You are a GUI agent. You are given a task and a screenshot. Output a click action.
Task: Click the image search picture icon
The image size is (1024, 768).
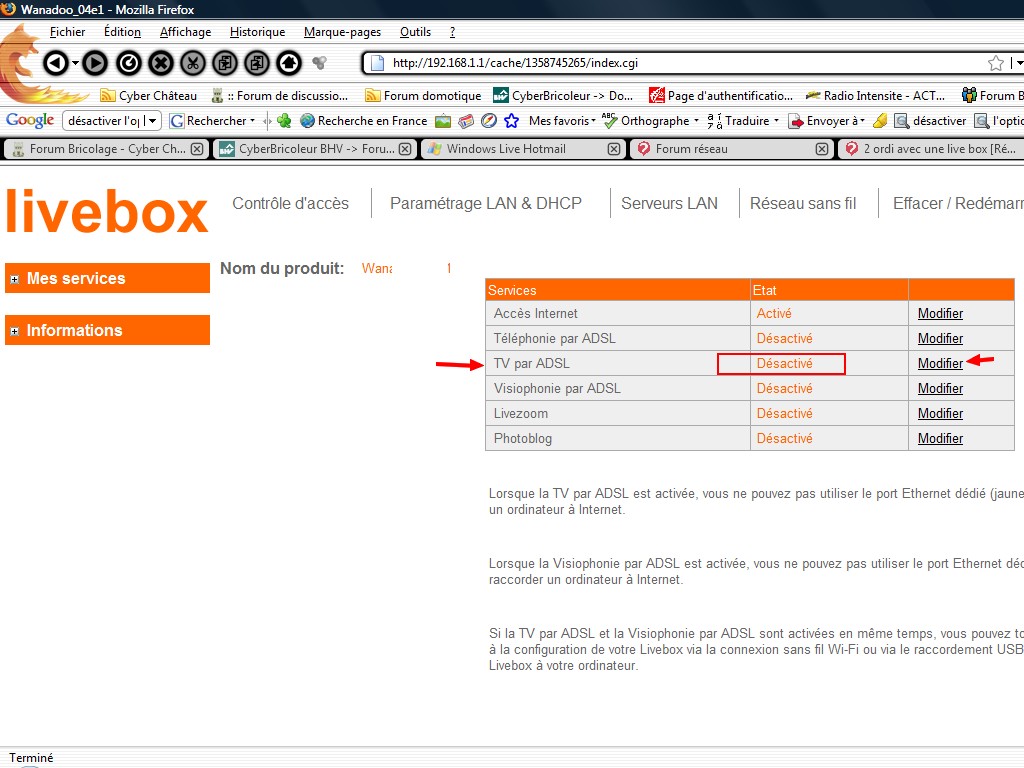443,121
